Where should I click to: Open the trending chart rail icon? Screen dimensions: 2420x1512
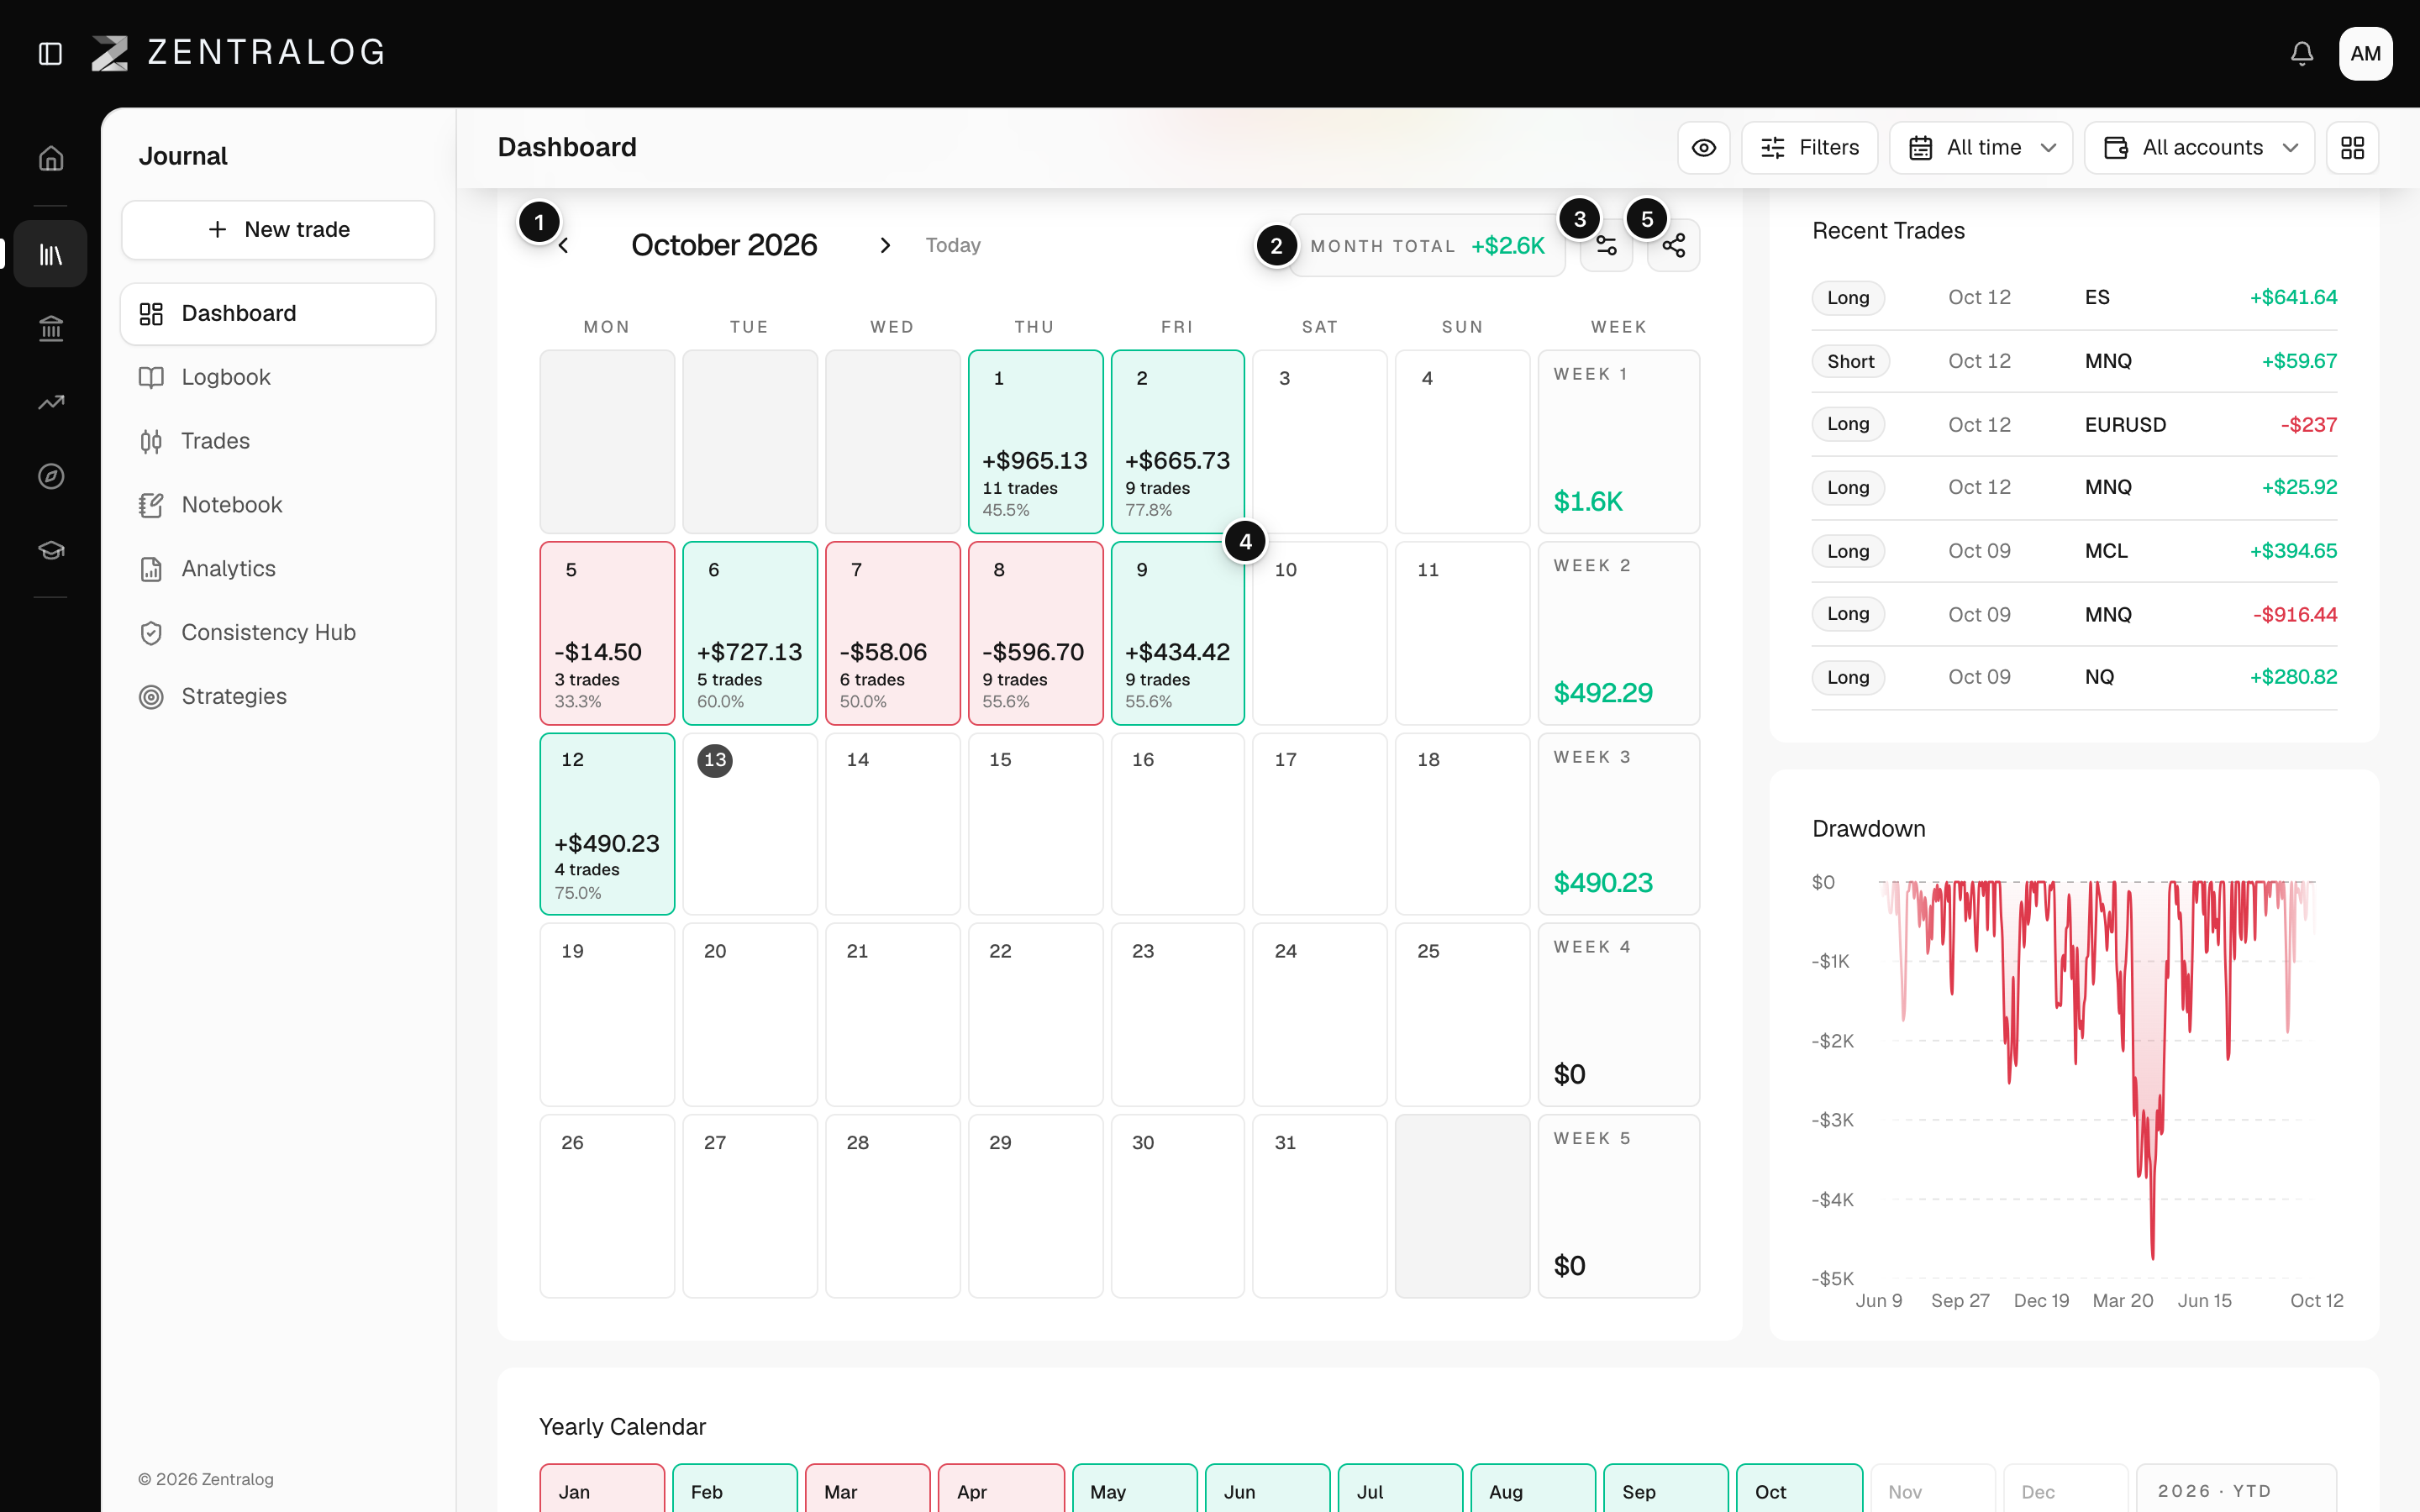coord(51,402)
